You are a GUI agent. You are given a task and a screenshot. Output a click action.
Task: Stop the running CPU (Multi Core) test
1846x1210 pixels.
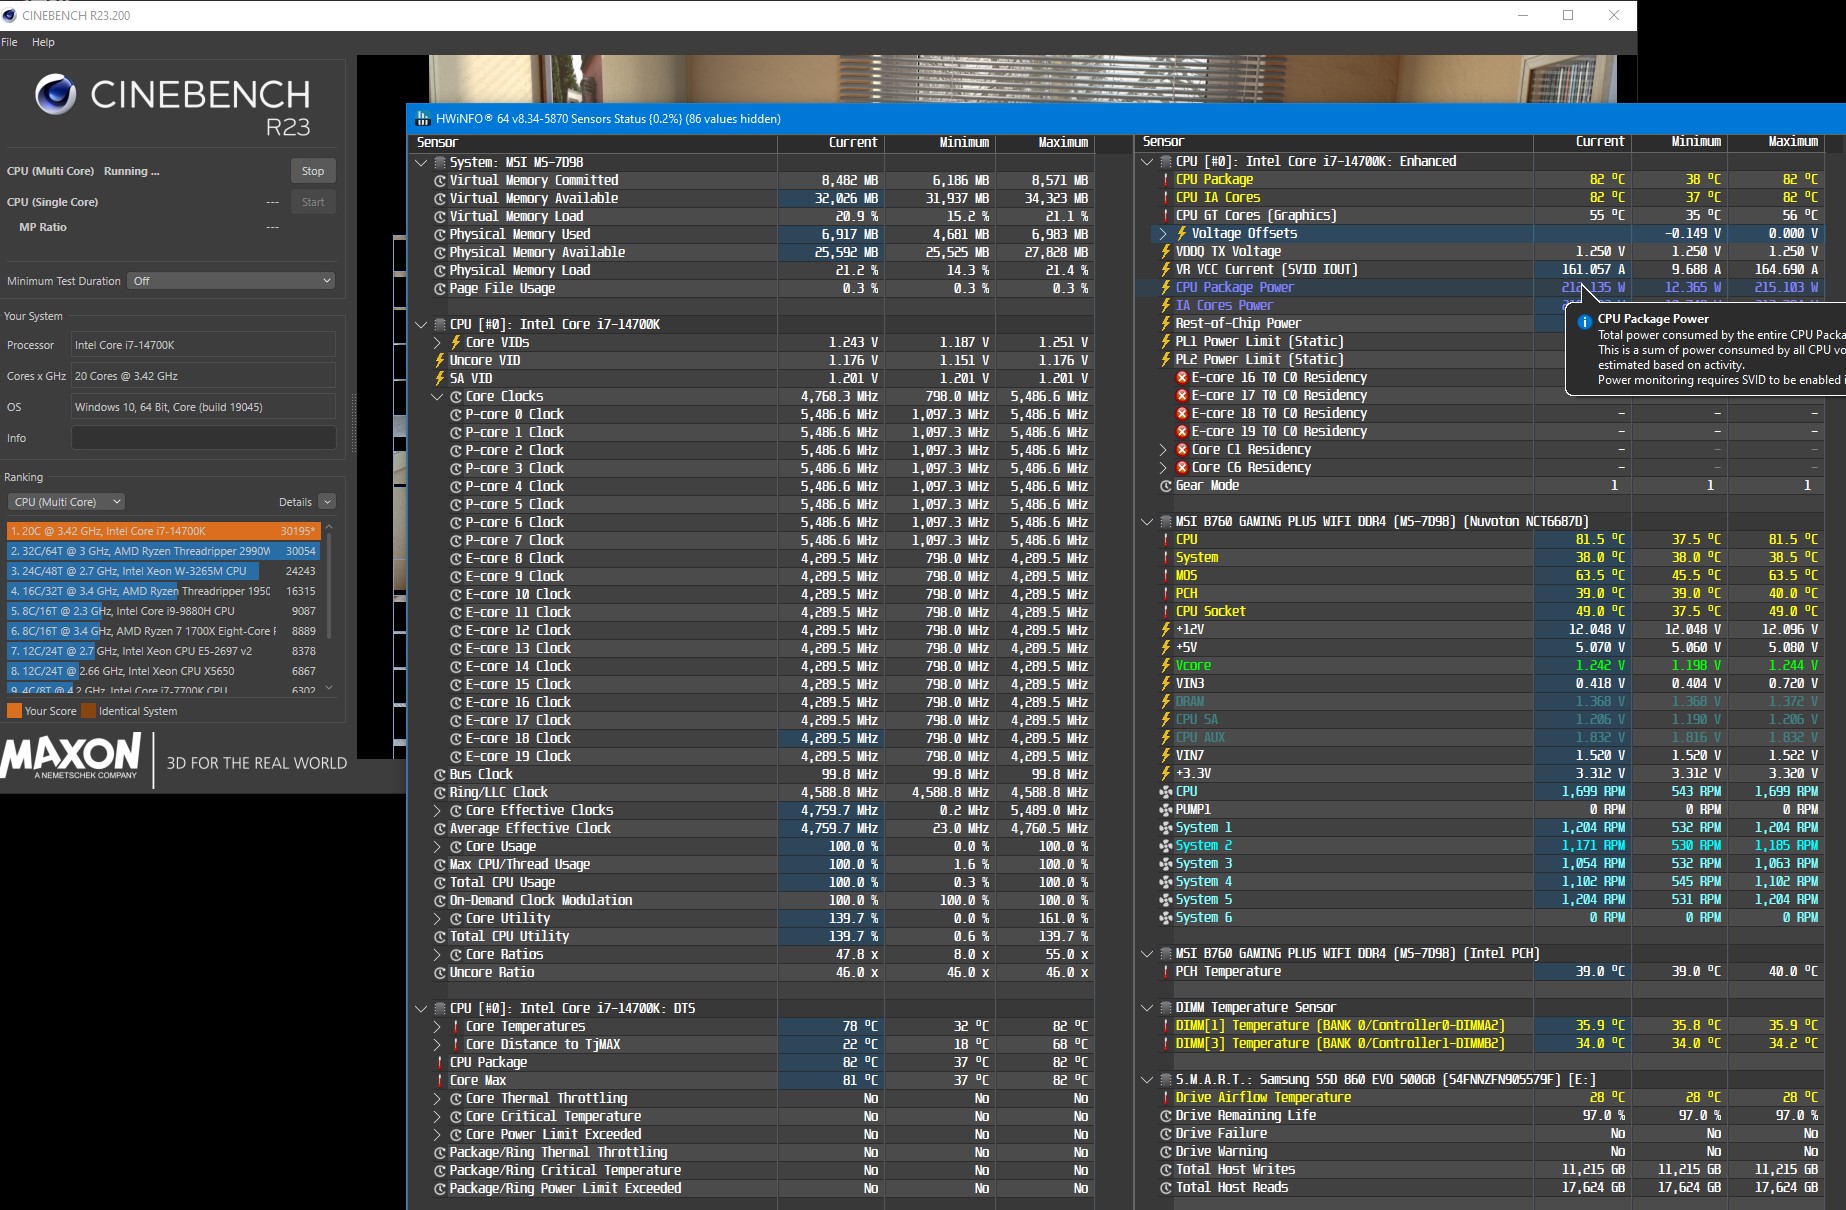(x=313, y=171)
